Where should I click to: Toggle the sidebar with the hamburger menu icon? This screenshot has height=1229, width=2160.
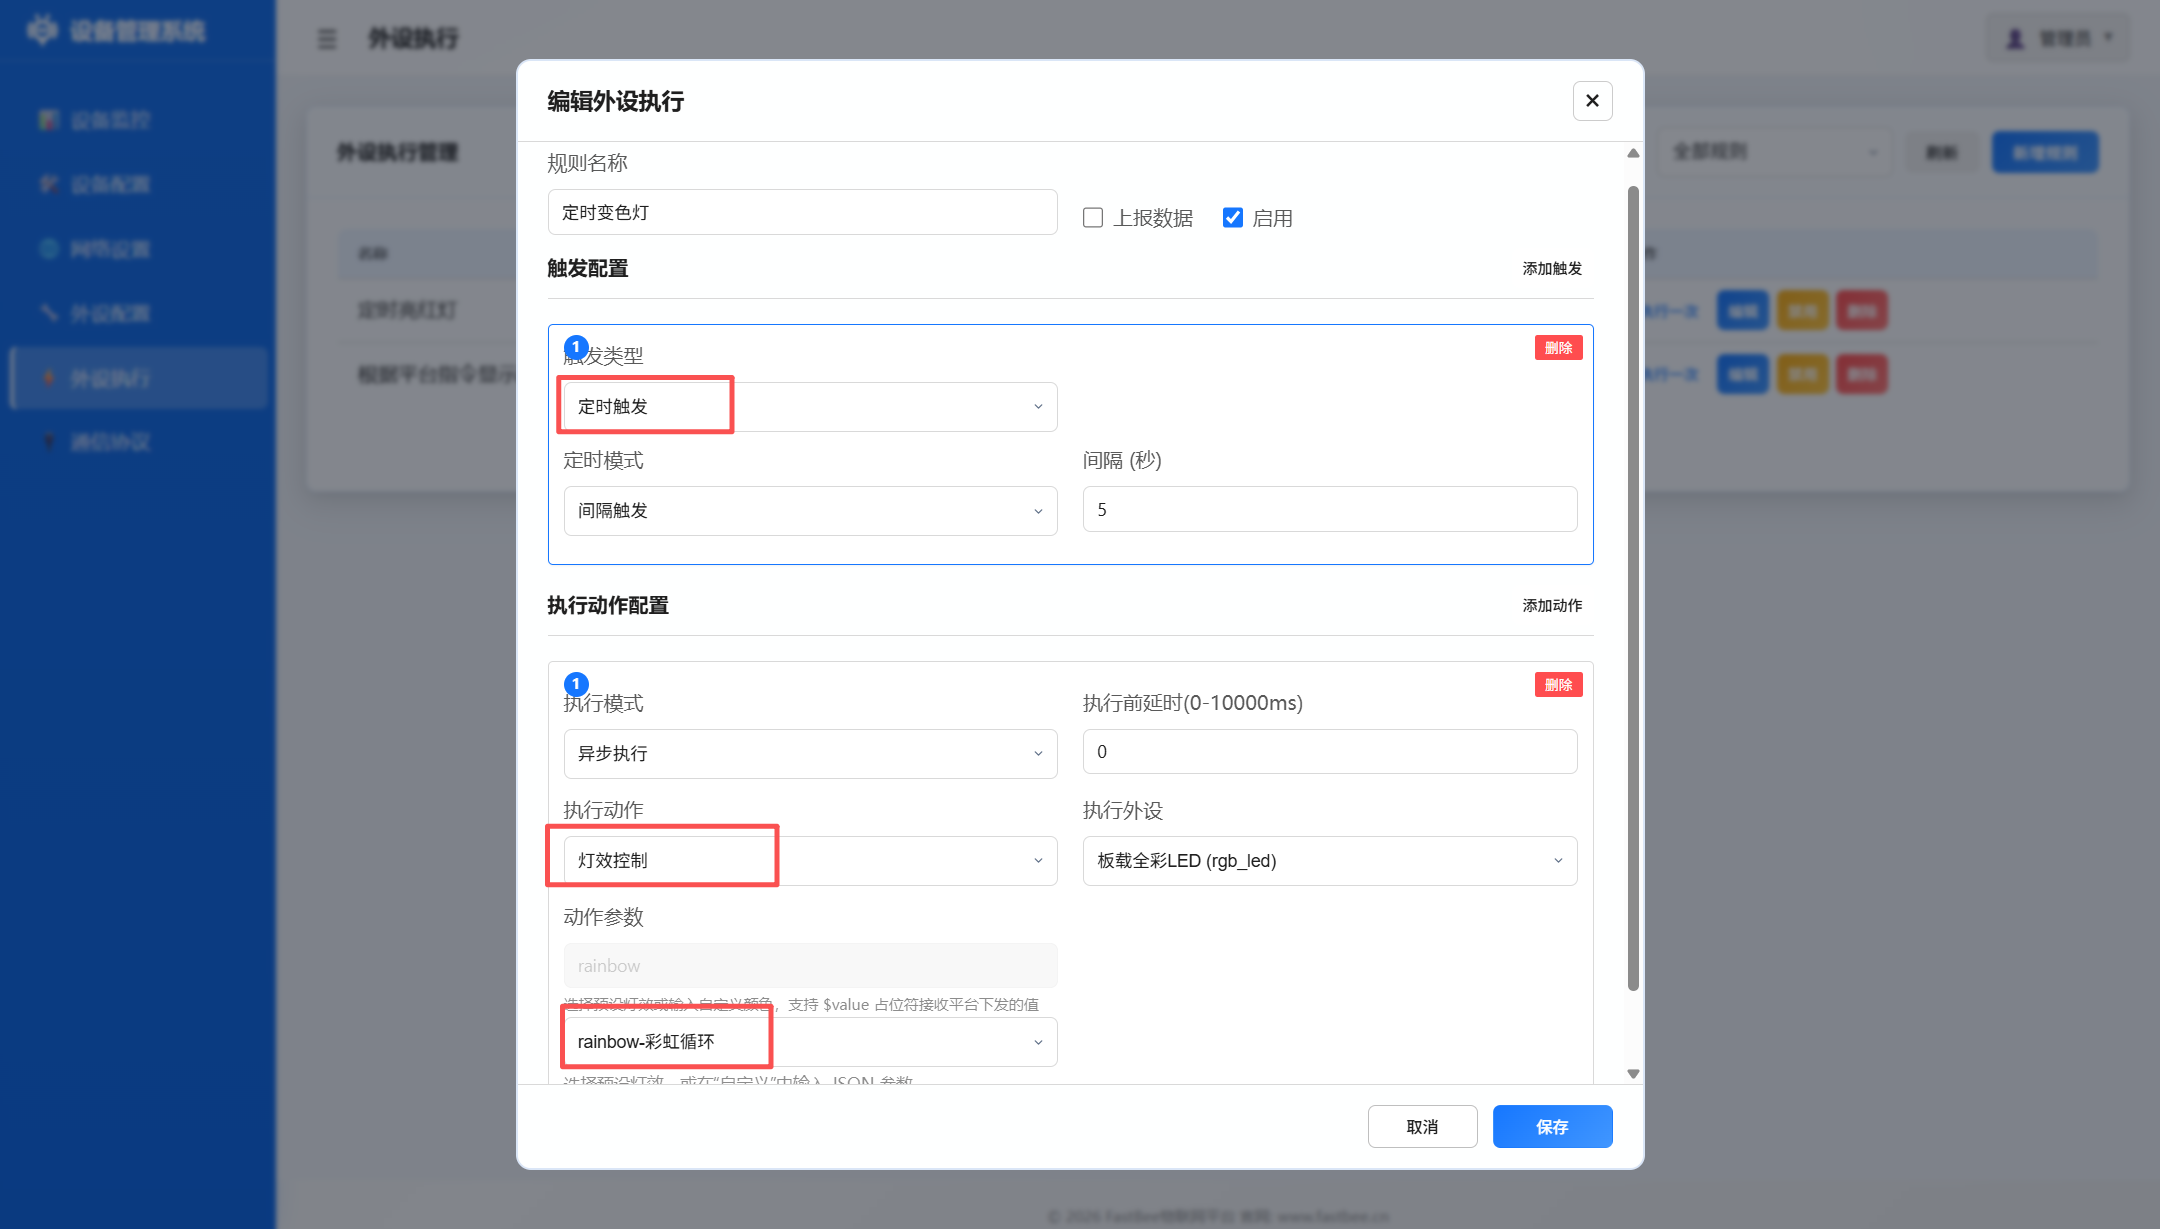point(327,39)
